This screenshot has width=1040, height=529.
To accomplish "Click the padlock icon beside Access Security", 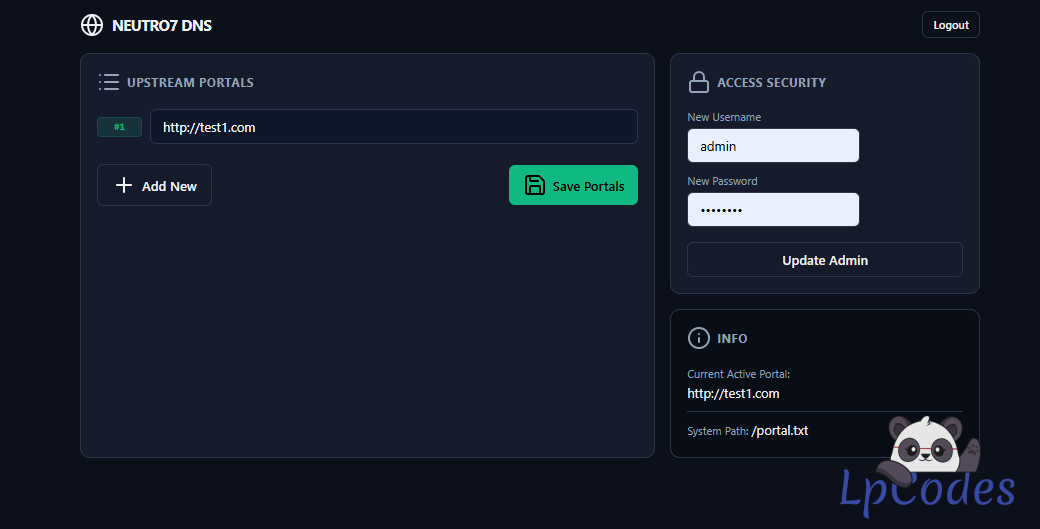I will (699, 82).
